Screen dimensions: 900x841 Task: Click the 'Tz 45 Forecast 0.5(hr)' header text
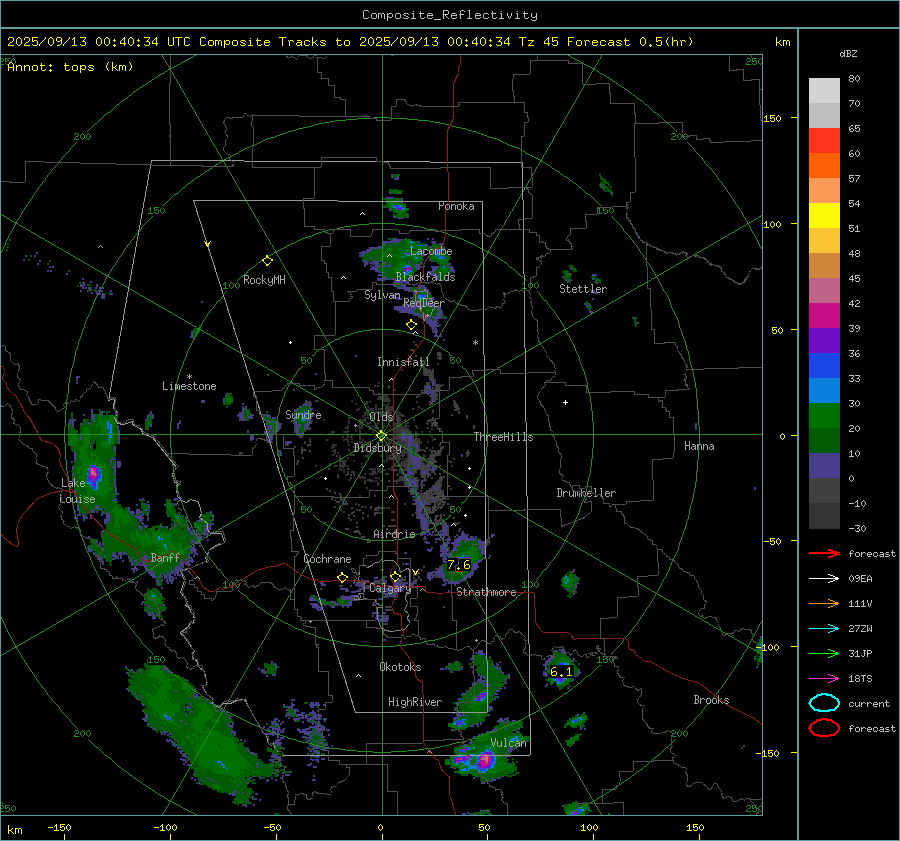tap(606, 42)
